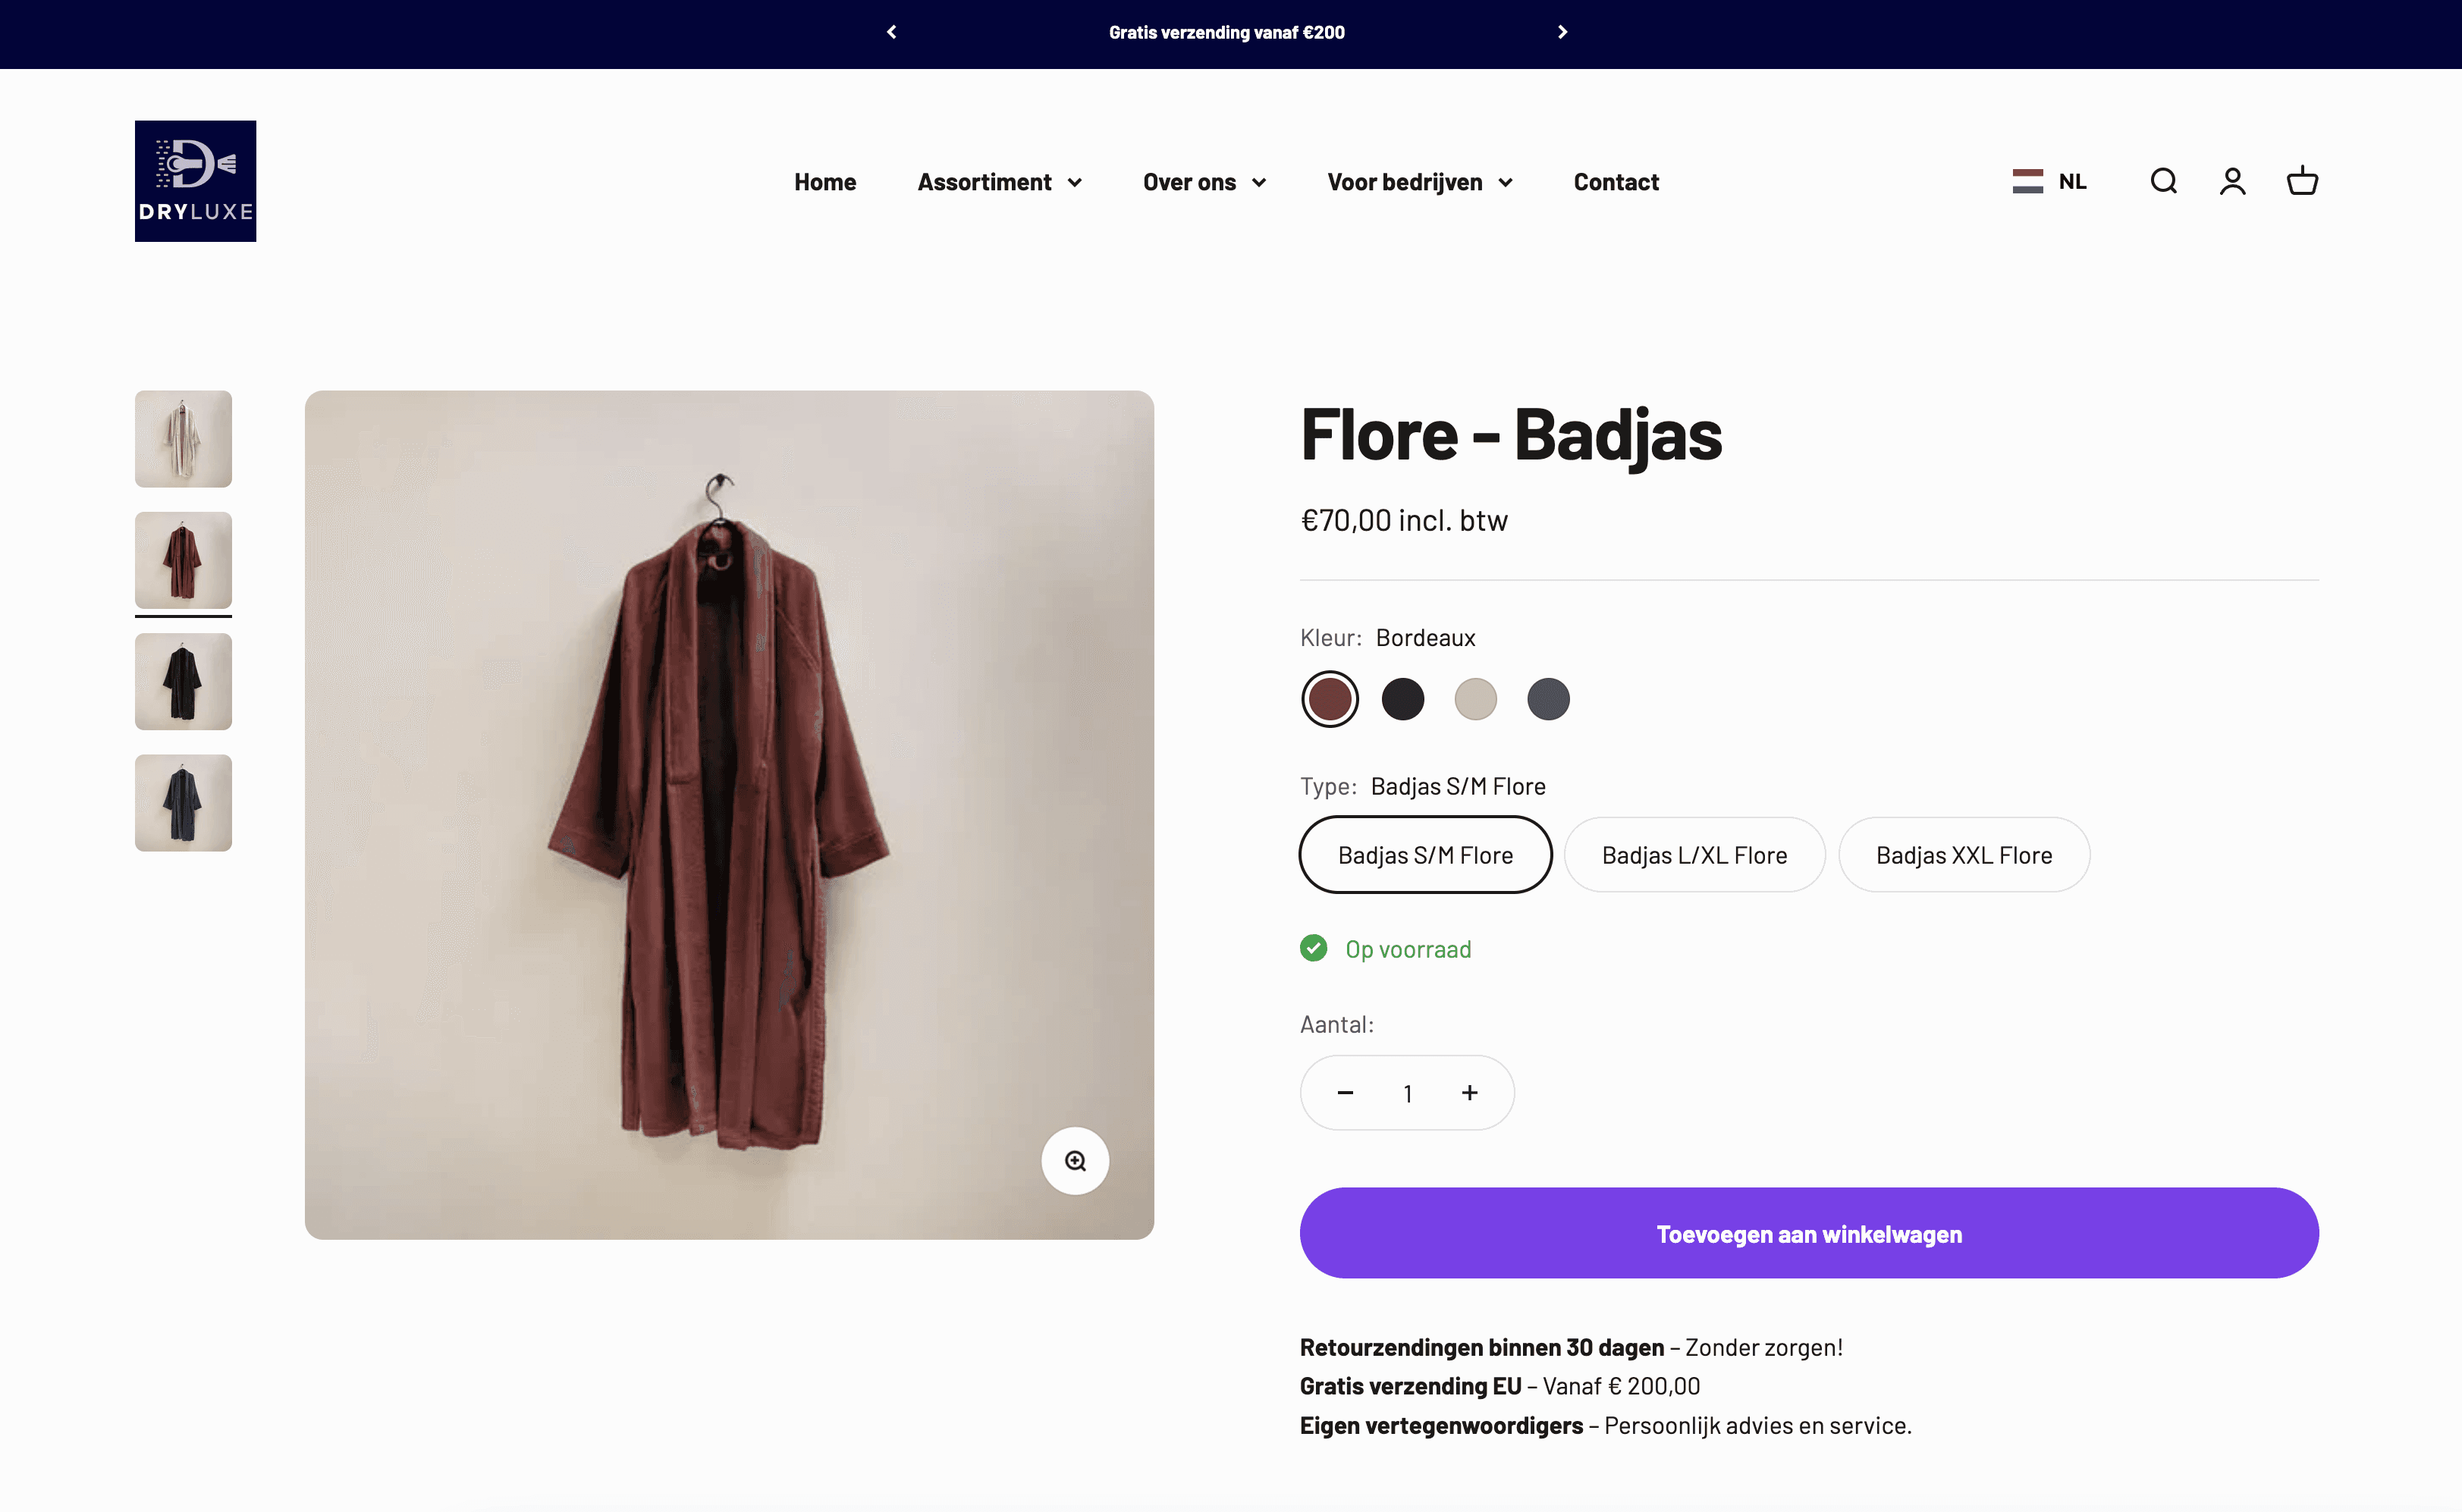
Task: Go to previous announcement arrow
Action: tap(891, 32)
